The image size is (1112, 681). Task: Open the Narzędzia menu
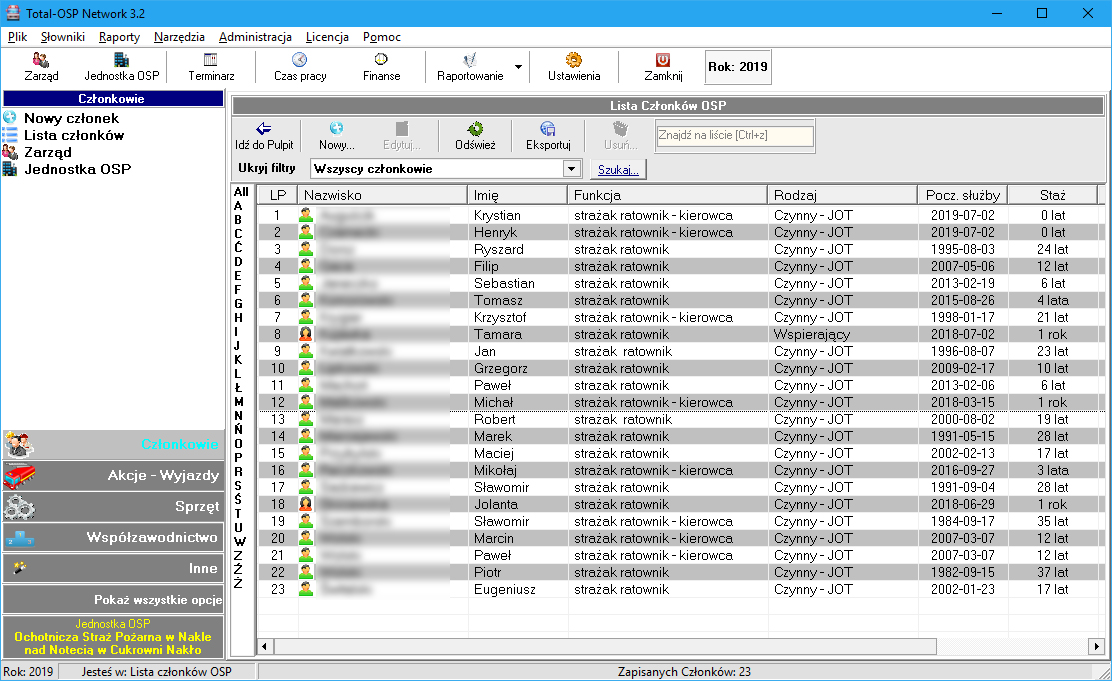click(x=179, y=37)
